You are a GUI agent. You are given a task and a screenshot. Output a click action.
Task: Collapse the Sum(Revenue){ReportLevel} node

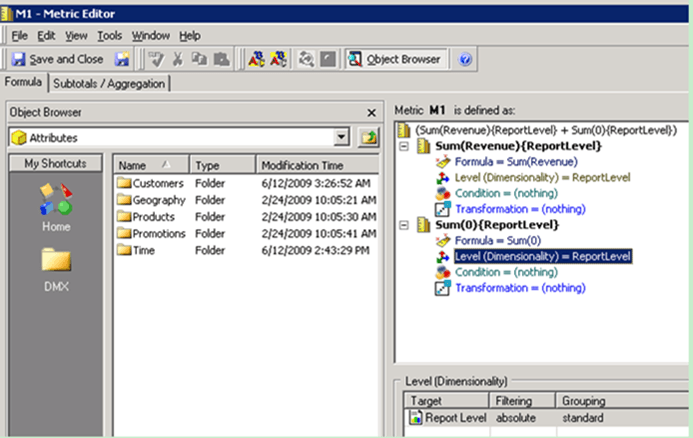coord(404,146)
